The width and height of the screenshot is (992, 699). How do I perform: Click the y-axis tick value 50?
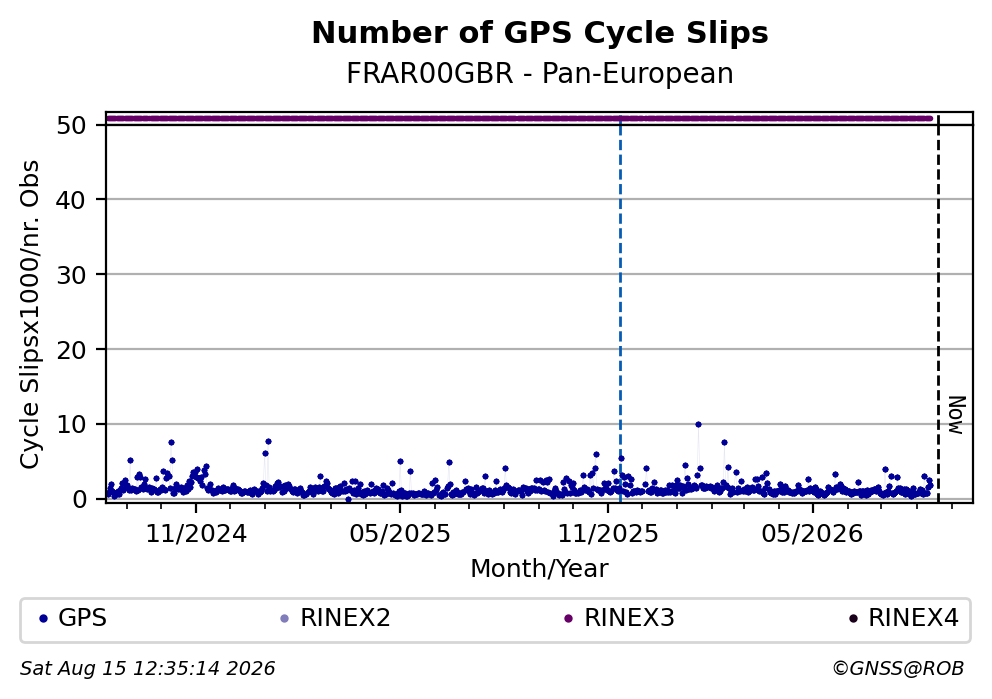tap(71, 125)
